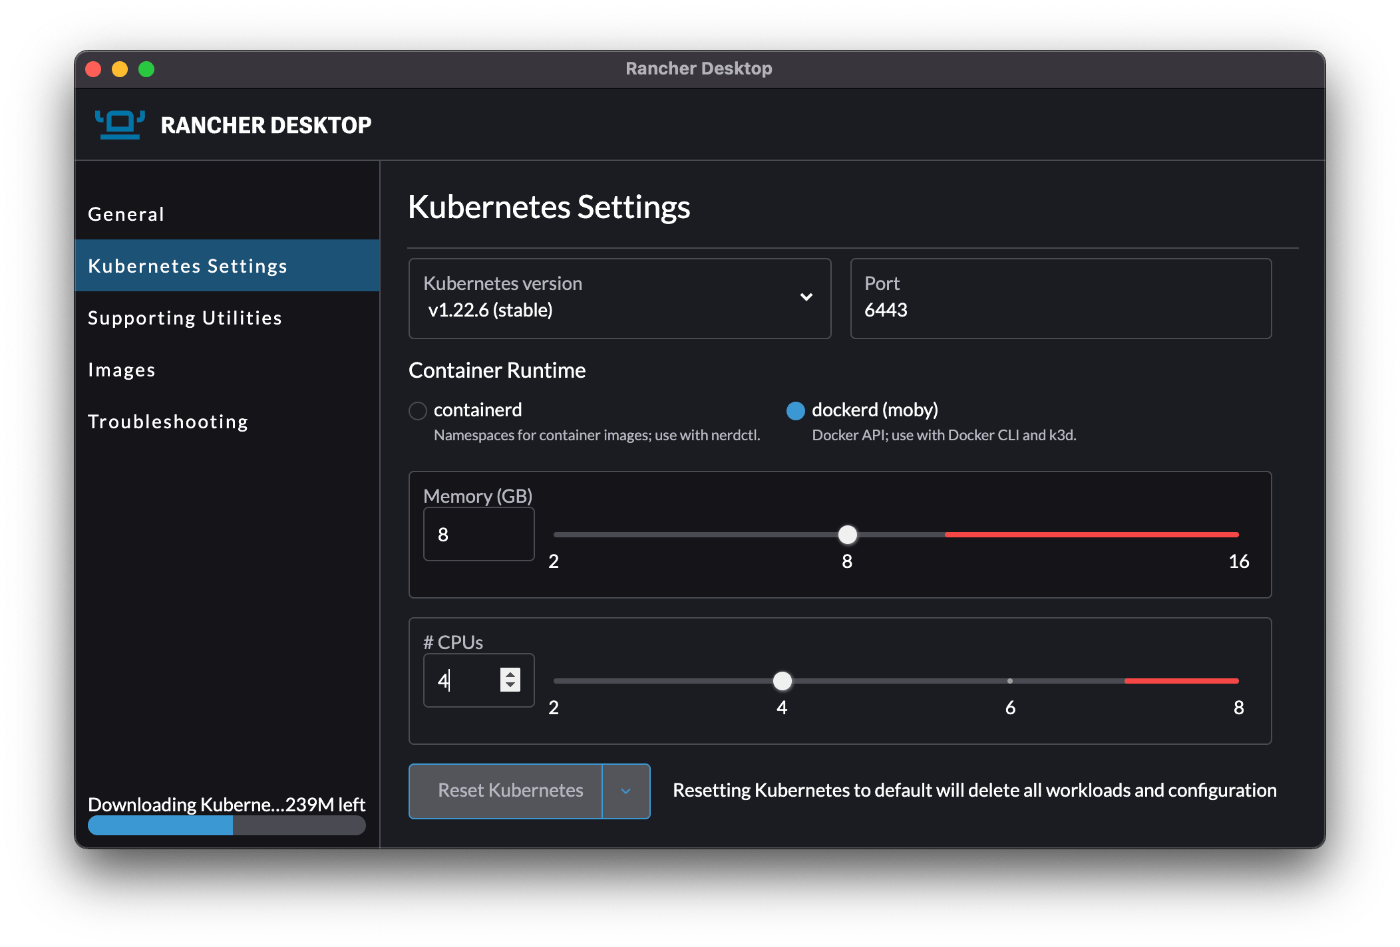
Task: Click the 'Docker API; use with Docker CLI' description
Action: tap(944, 435)
